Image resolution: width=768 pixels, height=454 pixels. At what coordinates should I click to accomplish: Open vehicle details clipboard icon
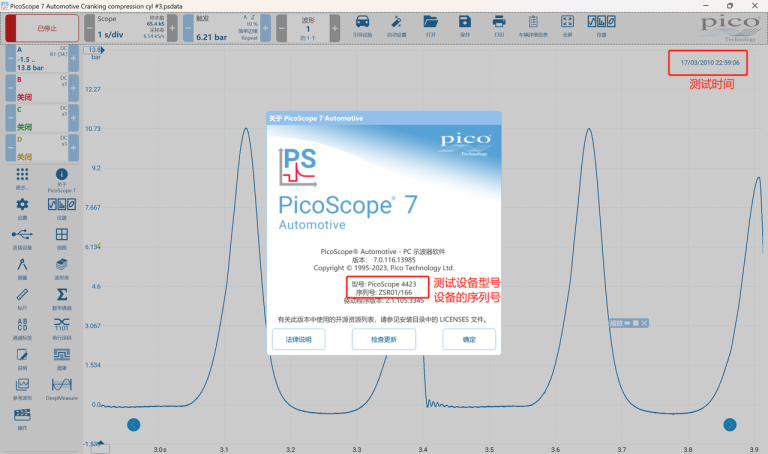tap(533, 26)
